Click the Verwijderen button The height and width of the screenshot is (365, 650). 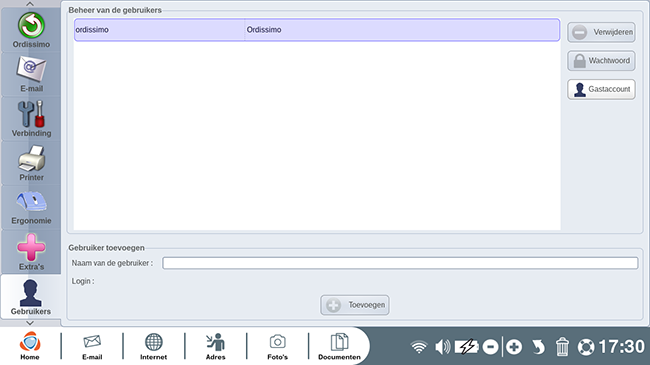pos(601,32)
